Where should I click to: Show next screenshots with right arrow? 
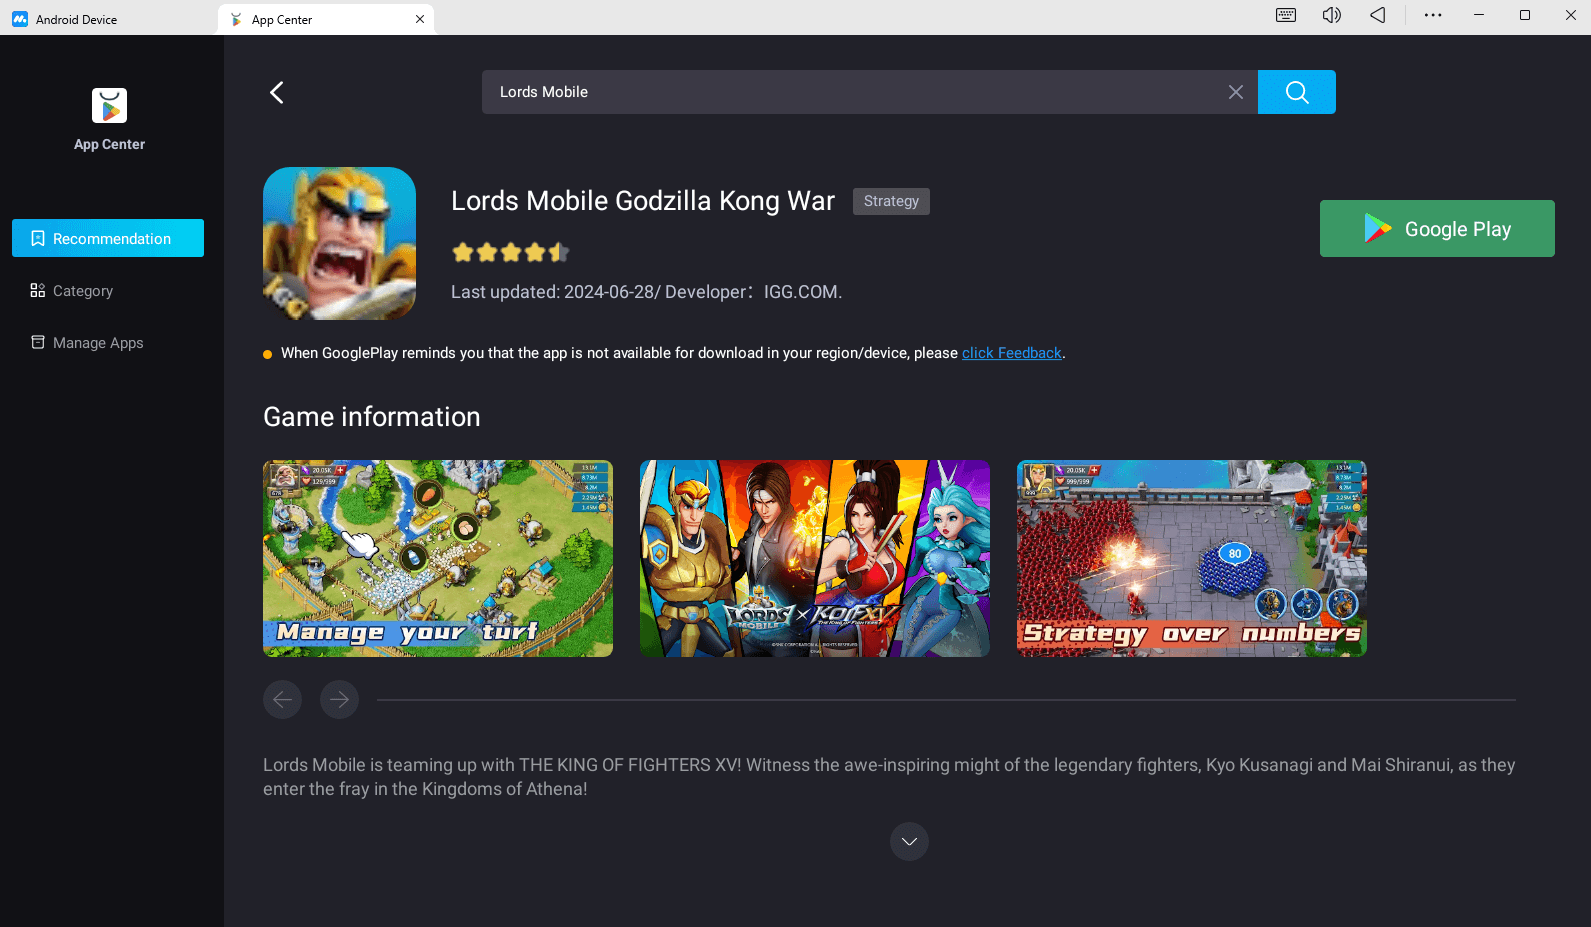pyautogui.click(x=339, y=699)
